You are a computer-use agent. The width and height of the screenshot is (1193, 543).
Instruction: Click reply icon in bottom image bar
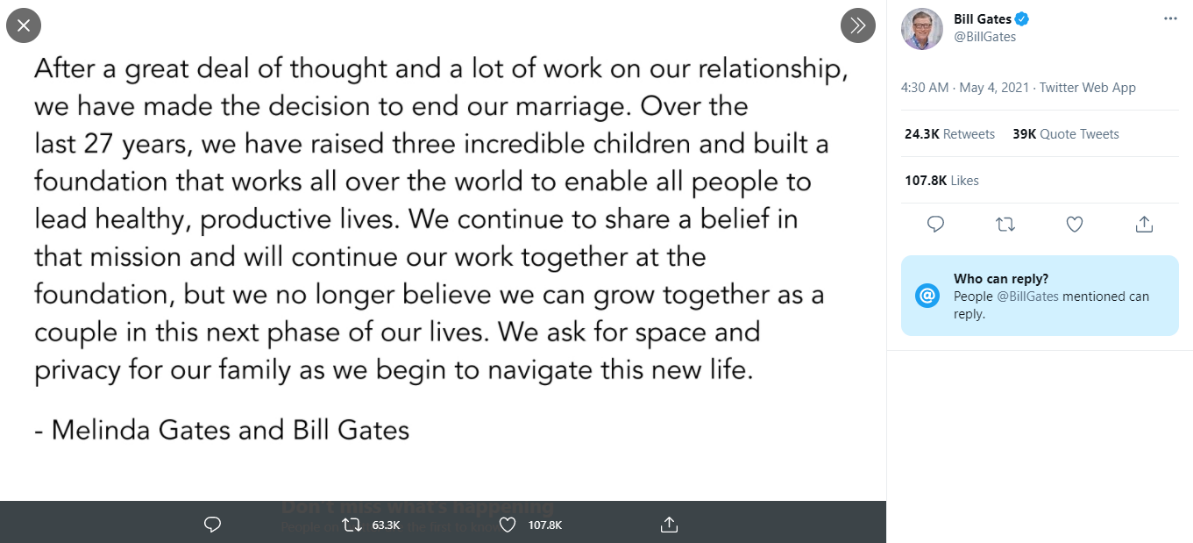[x=213, y=524]
